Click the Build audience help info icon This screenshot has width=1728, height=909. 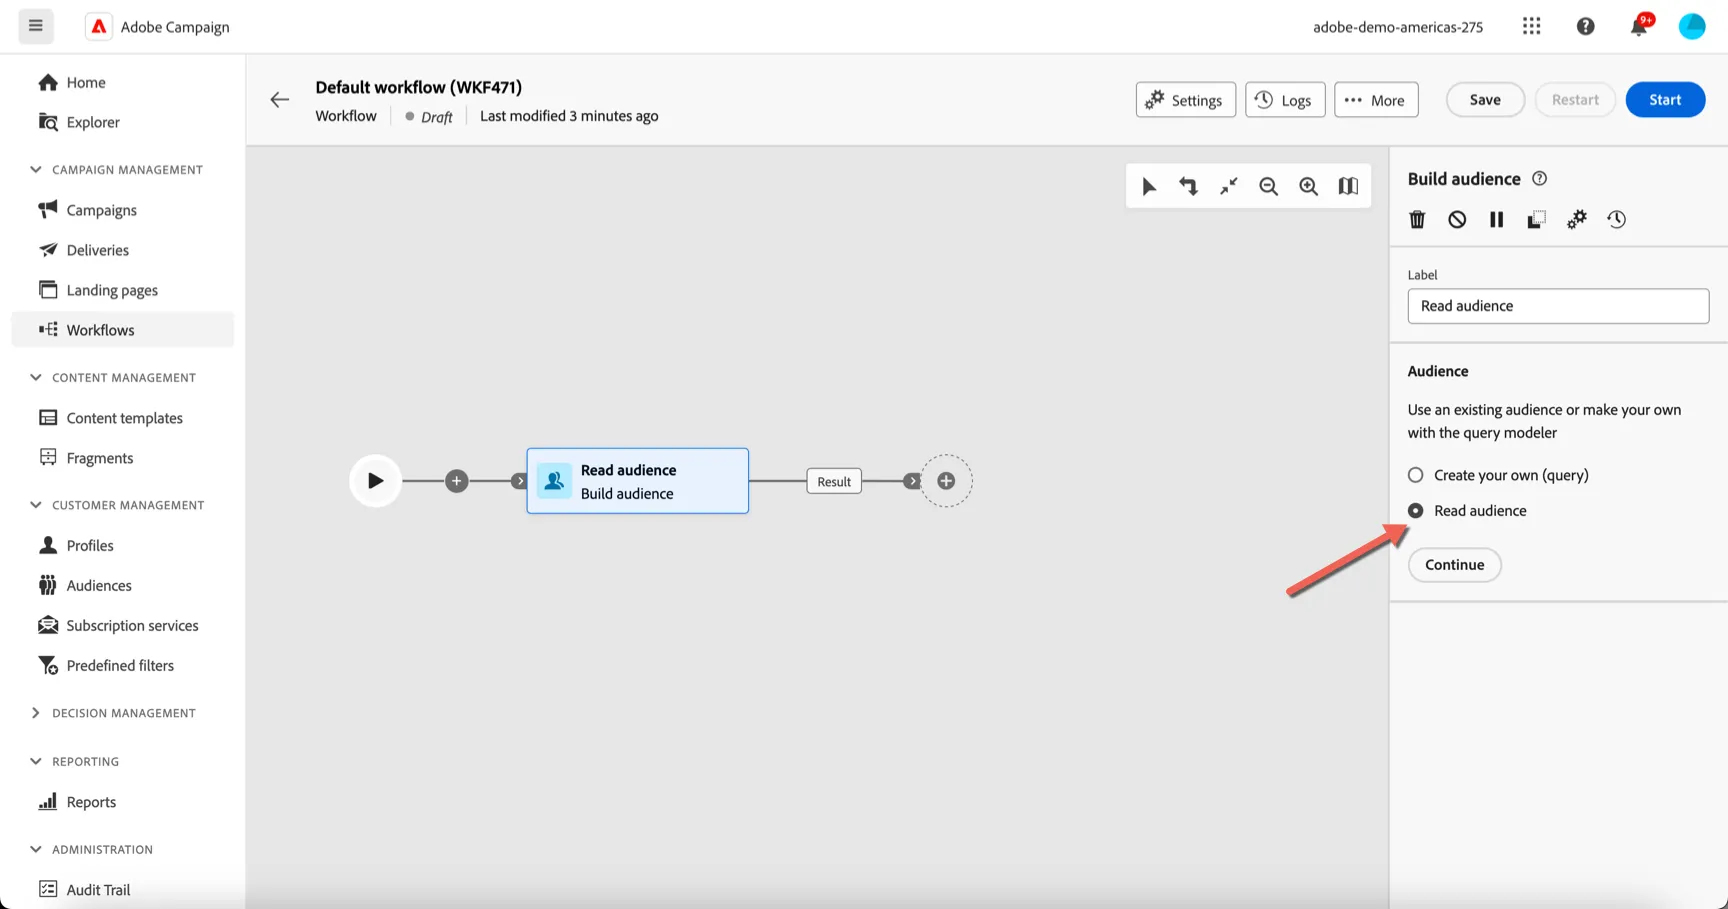click(1540, 178)
